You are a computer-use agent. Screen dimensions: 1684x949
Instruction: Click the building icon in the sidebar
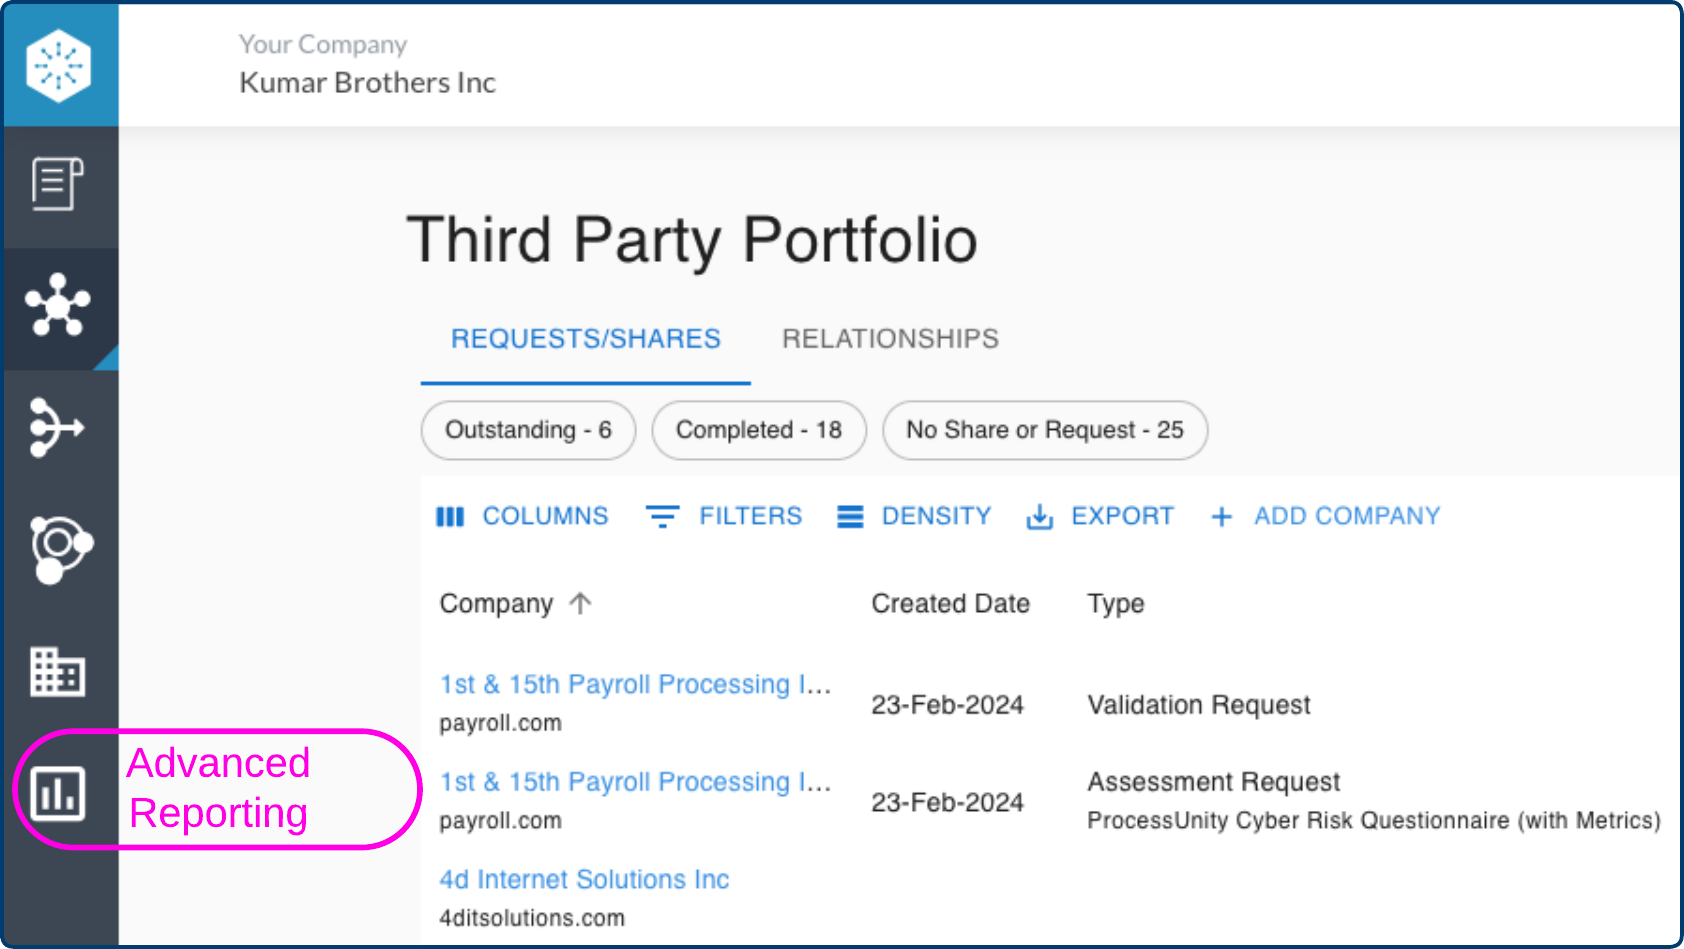click(57, 670)
